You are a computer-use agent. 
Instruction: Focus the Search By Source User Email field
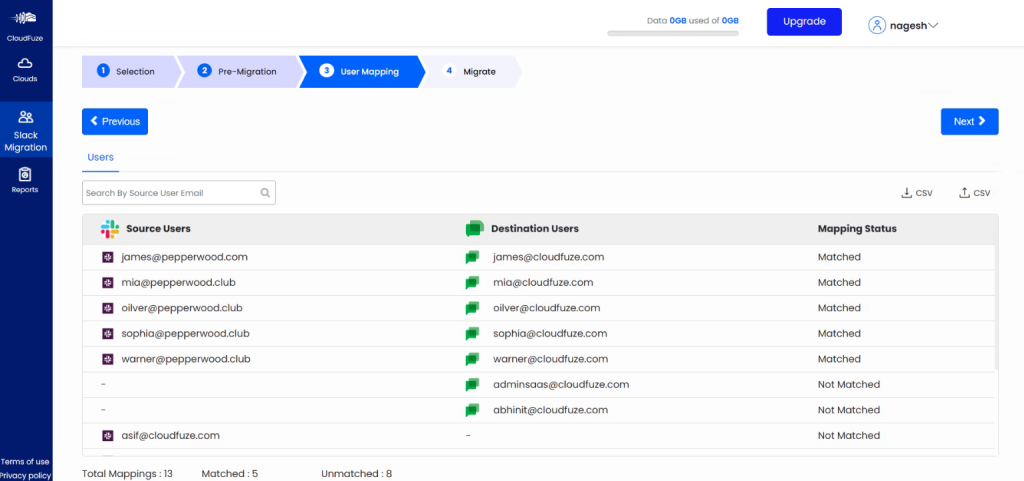[x=179, y=193]
